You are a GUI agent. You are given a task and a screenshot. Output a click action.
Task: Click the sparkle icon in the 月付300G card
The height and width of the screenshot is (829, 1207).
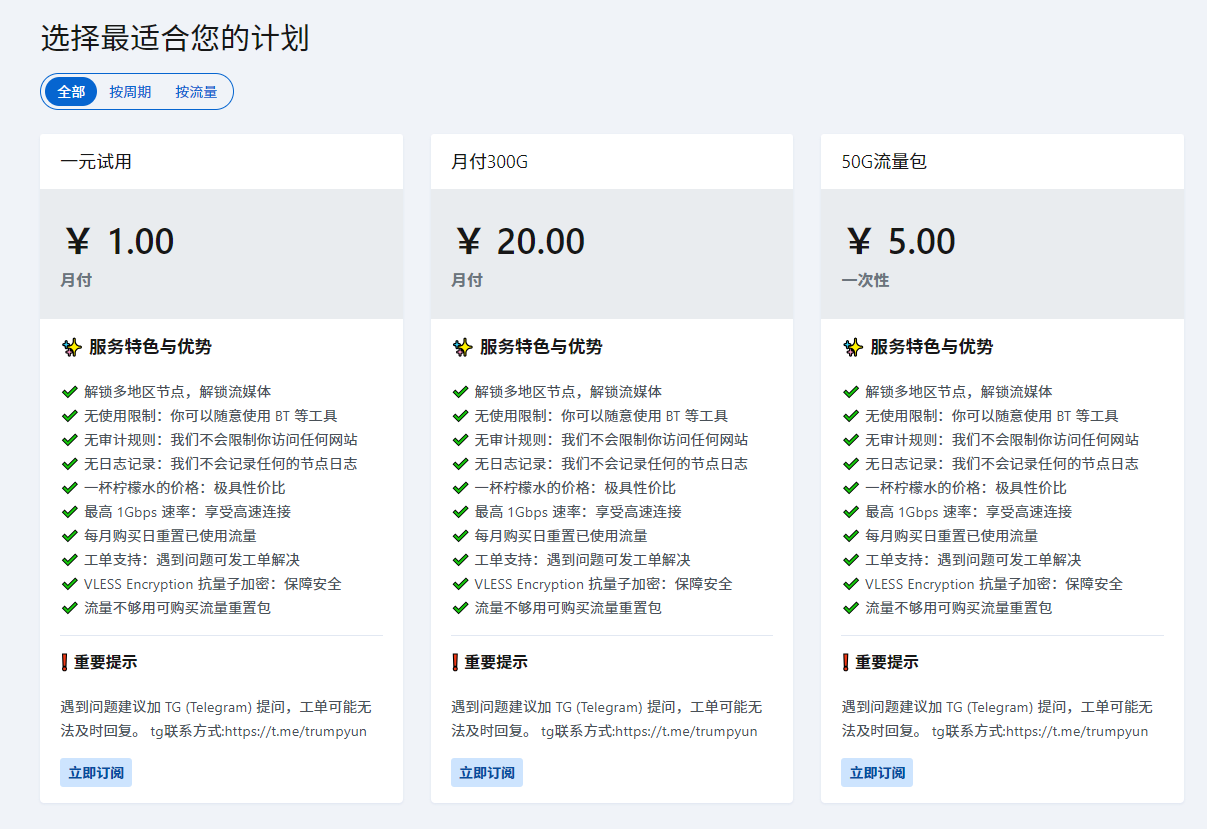coord(462,348)
